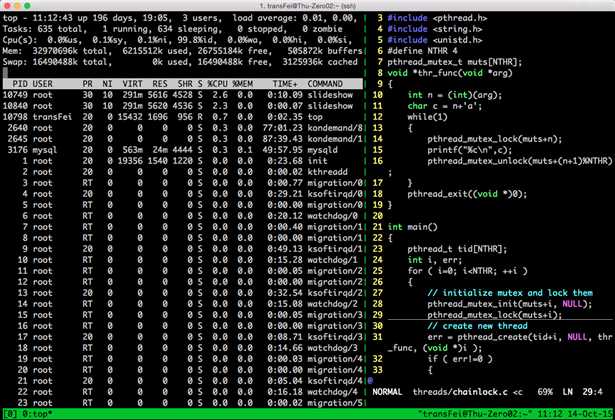615x420 pixels.
Task: Click the tmux status clock 11:12 14-Oct-15
Action: pos(575,414)
